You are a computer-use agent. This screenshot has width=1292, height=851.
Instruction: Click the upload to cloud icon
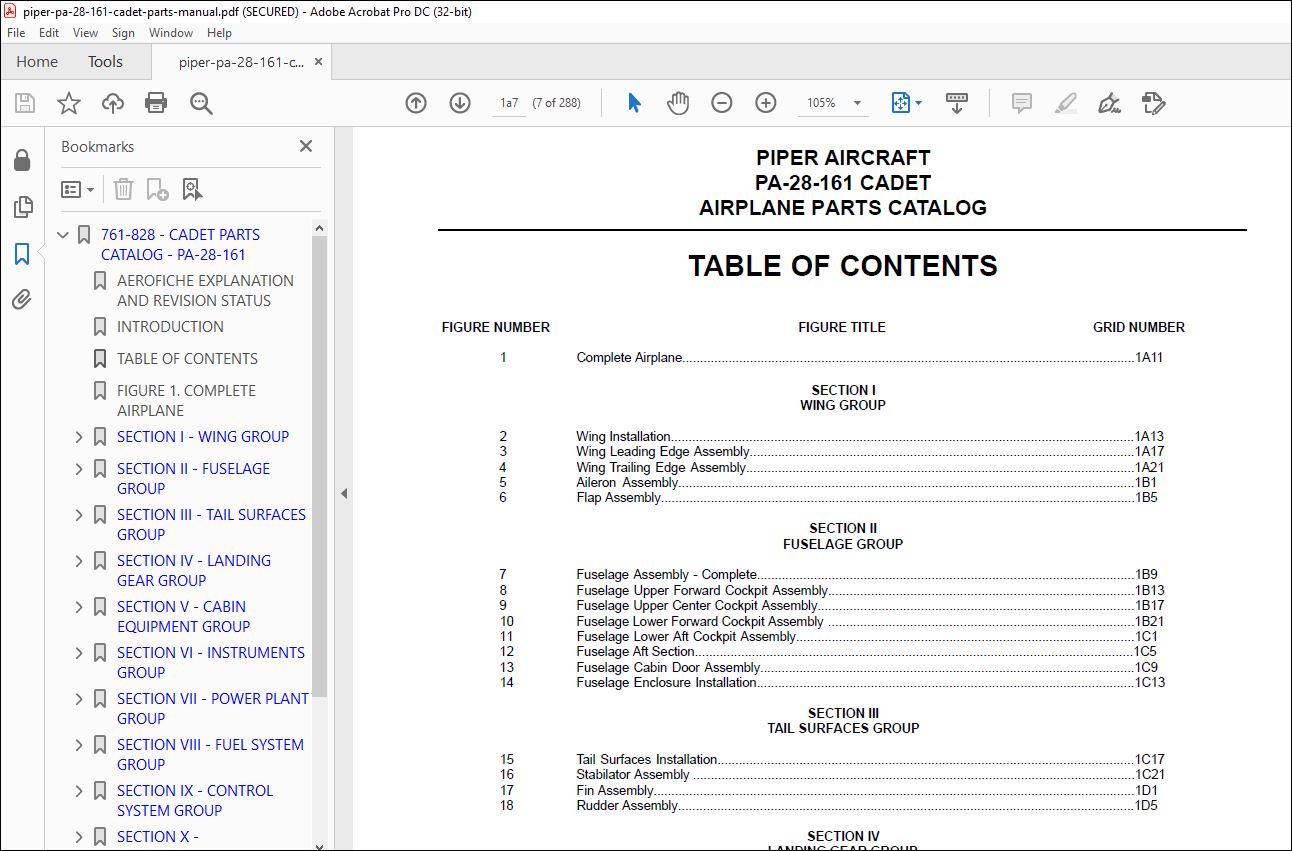coord(113,103)
